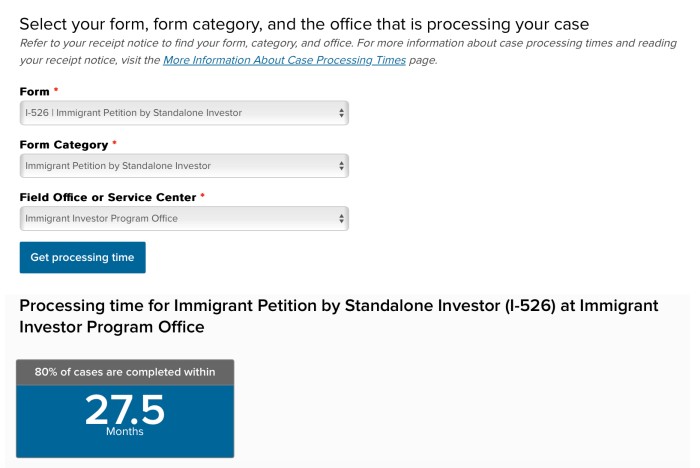700x468 pixels.
Task: Click the "Form Category" field label
Action: [64, 145]
